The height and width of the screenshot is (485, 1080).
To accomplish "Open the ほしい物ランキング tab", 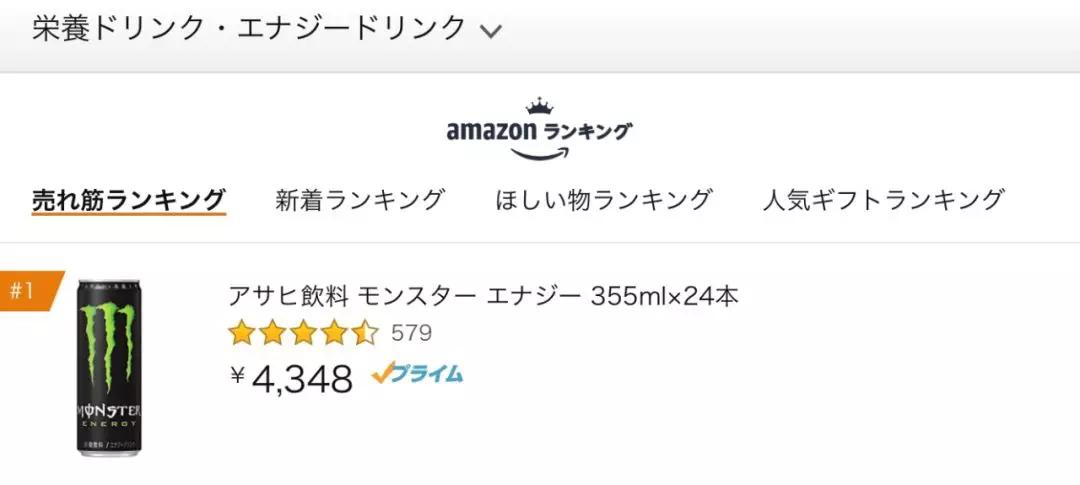I will click(x=604, y=199).
